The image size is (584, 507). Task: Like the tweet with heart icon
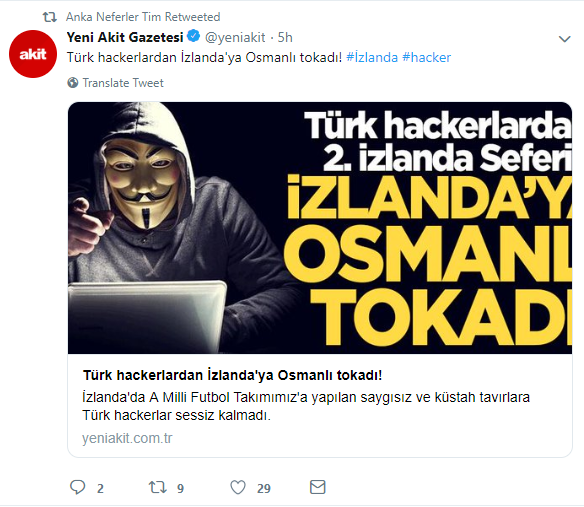pos(238,487)
